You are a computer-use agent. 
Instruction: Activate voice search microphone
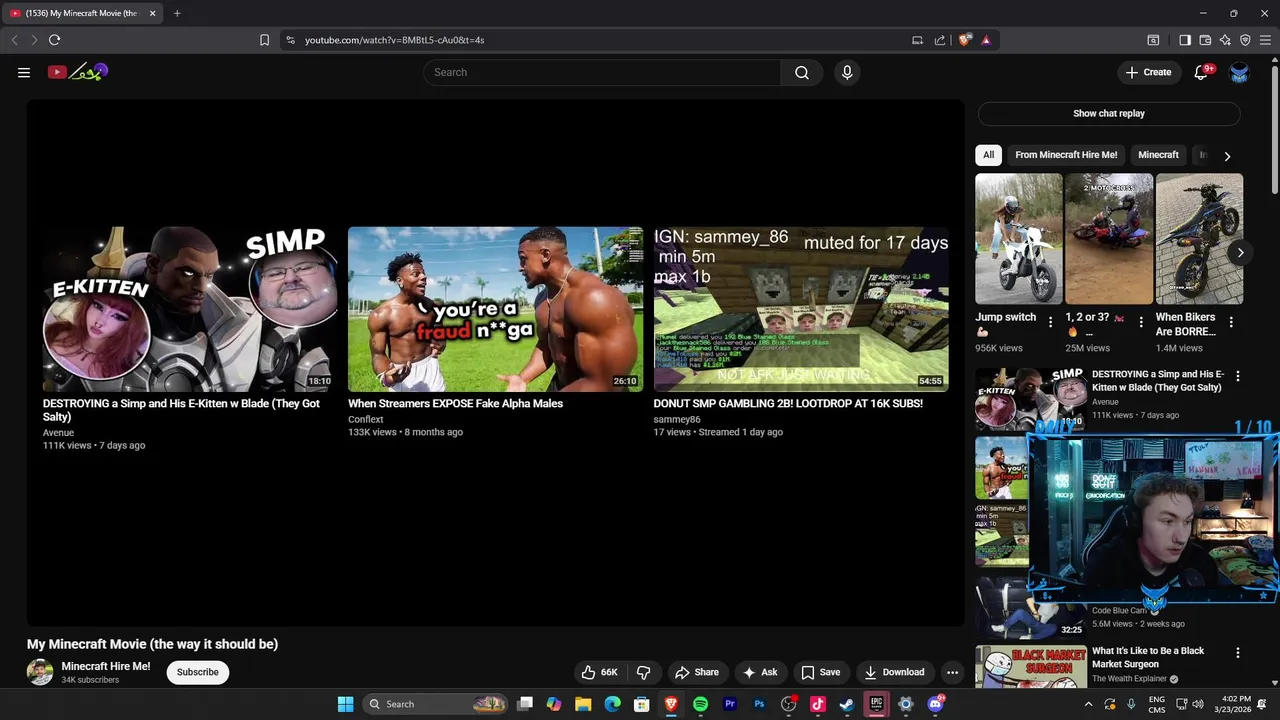(x=847, y=72)
